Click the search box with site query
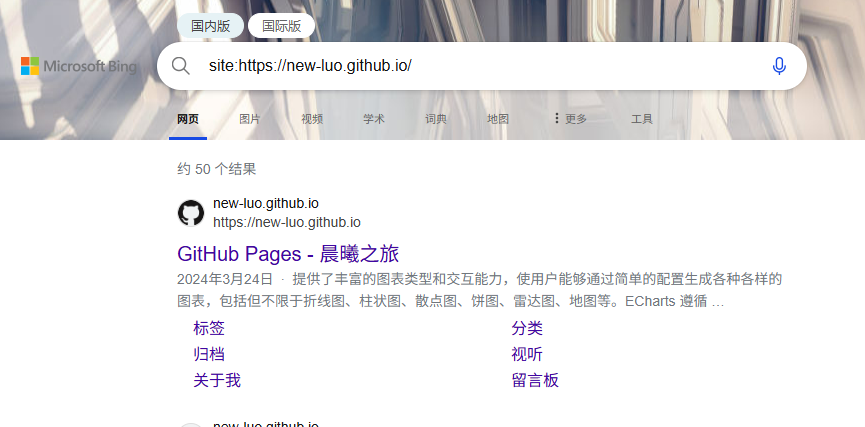 pos(481,66)
